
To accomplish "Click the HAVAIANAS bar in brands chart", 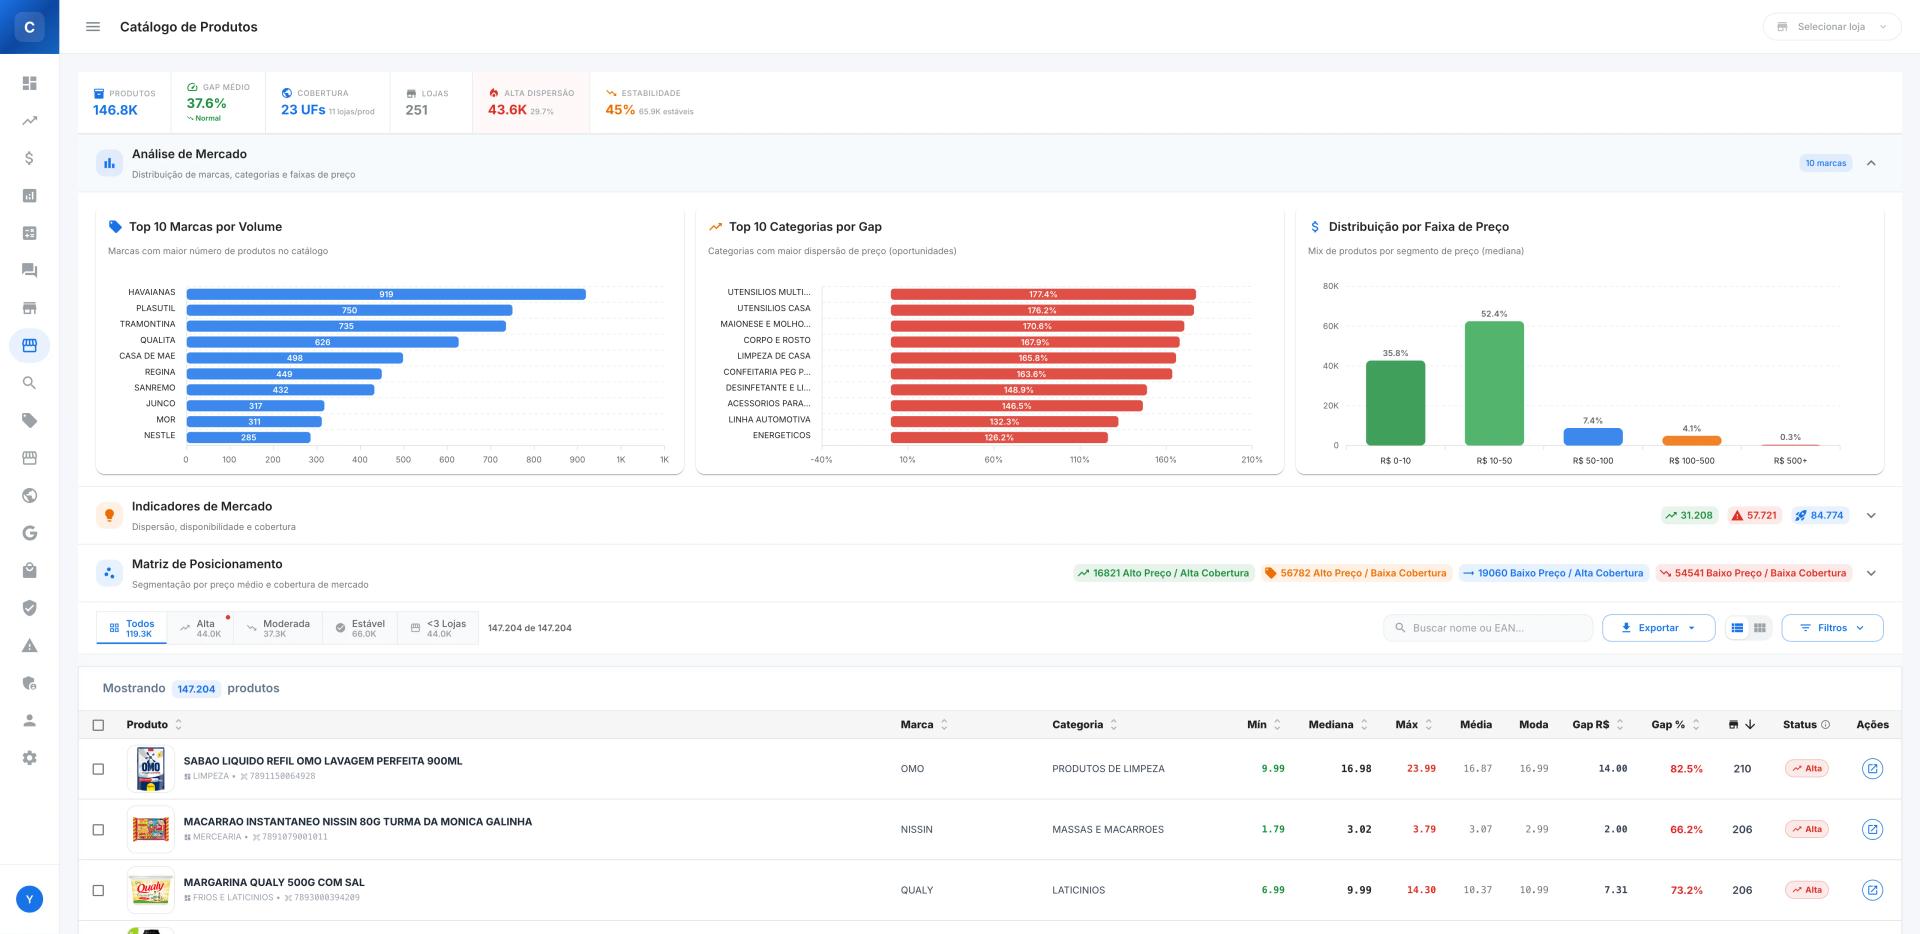I will point(386,294).
